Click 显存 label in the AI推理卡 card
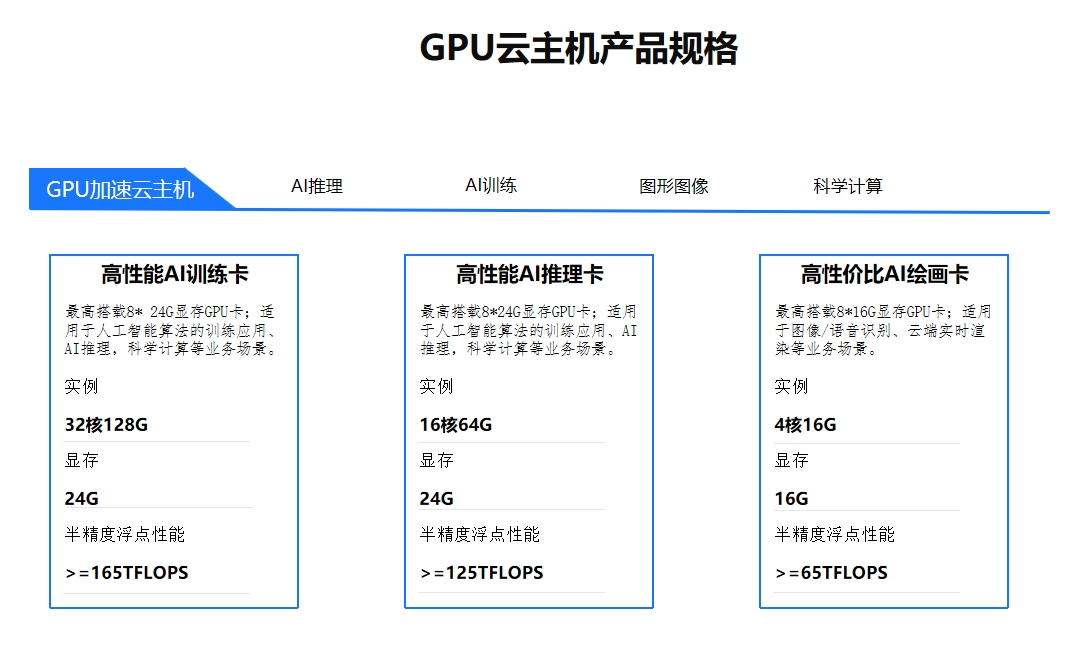 tap(436, 460)
